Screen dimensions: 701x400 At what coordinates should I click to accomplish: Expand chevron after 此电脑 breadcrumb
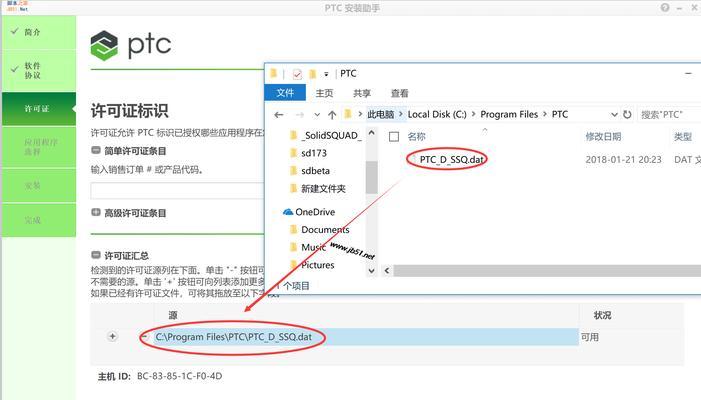(401, 114)
